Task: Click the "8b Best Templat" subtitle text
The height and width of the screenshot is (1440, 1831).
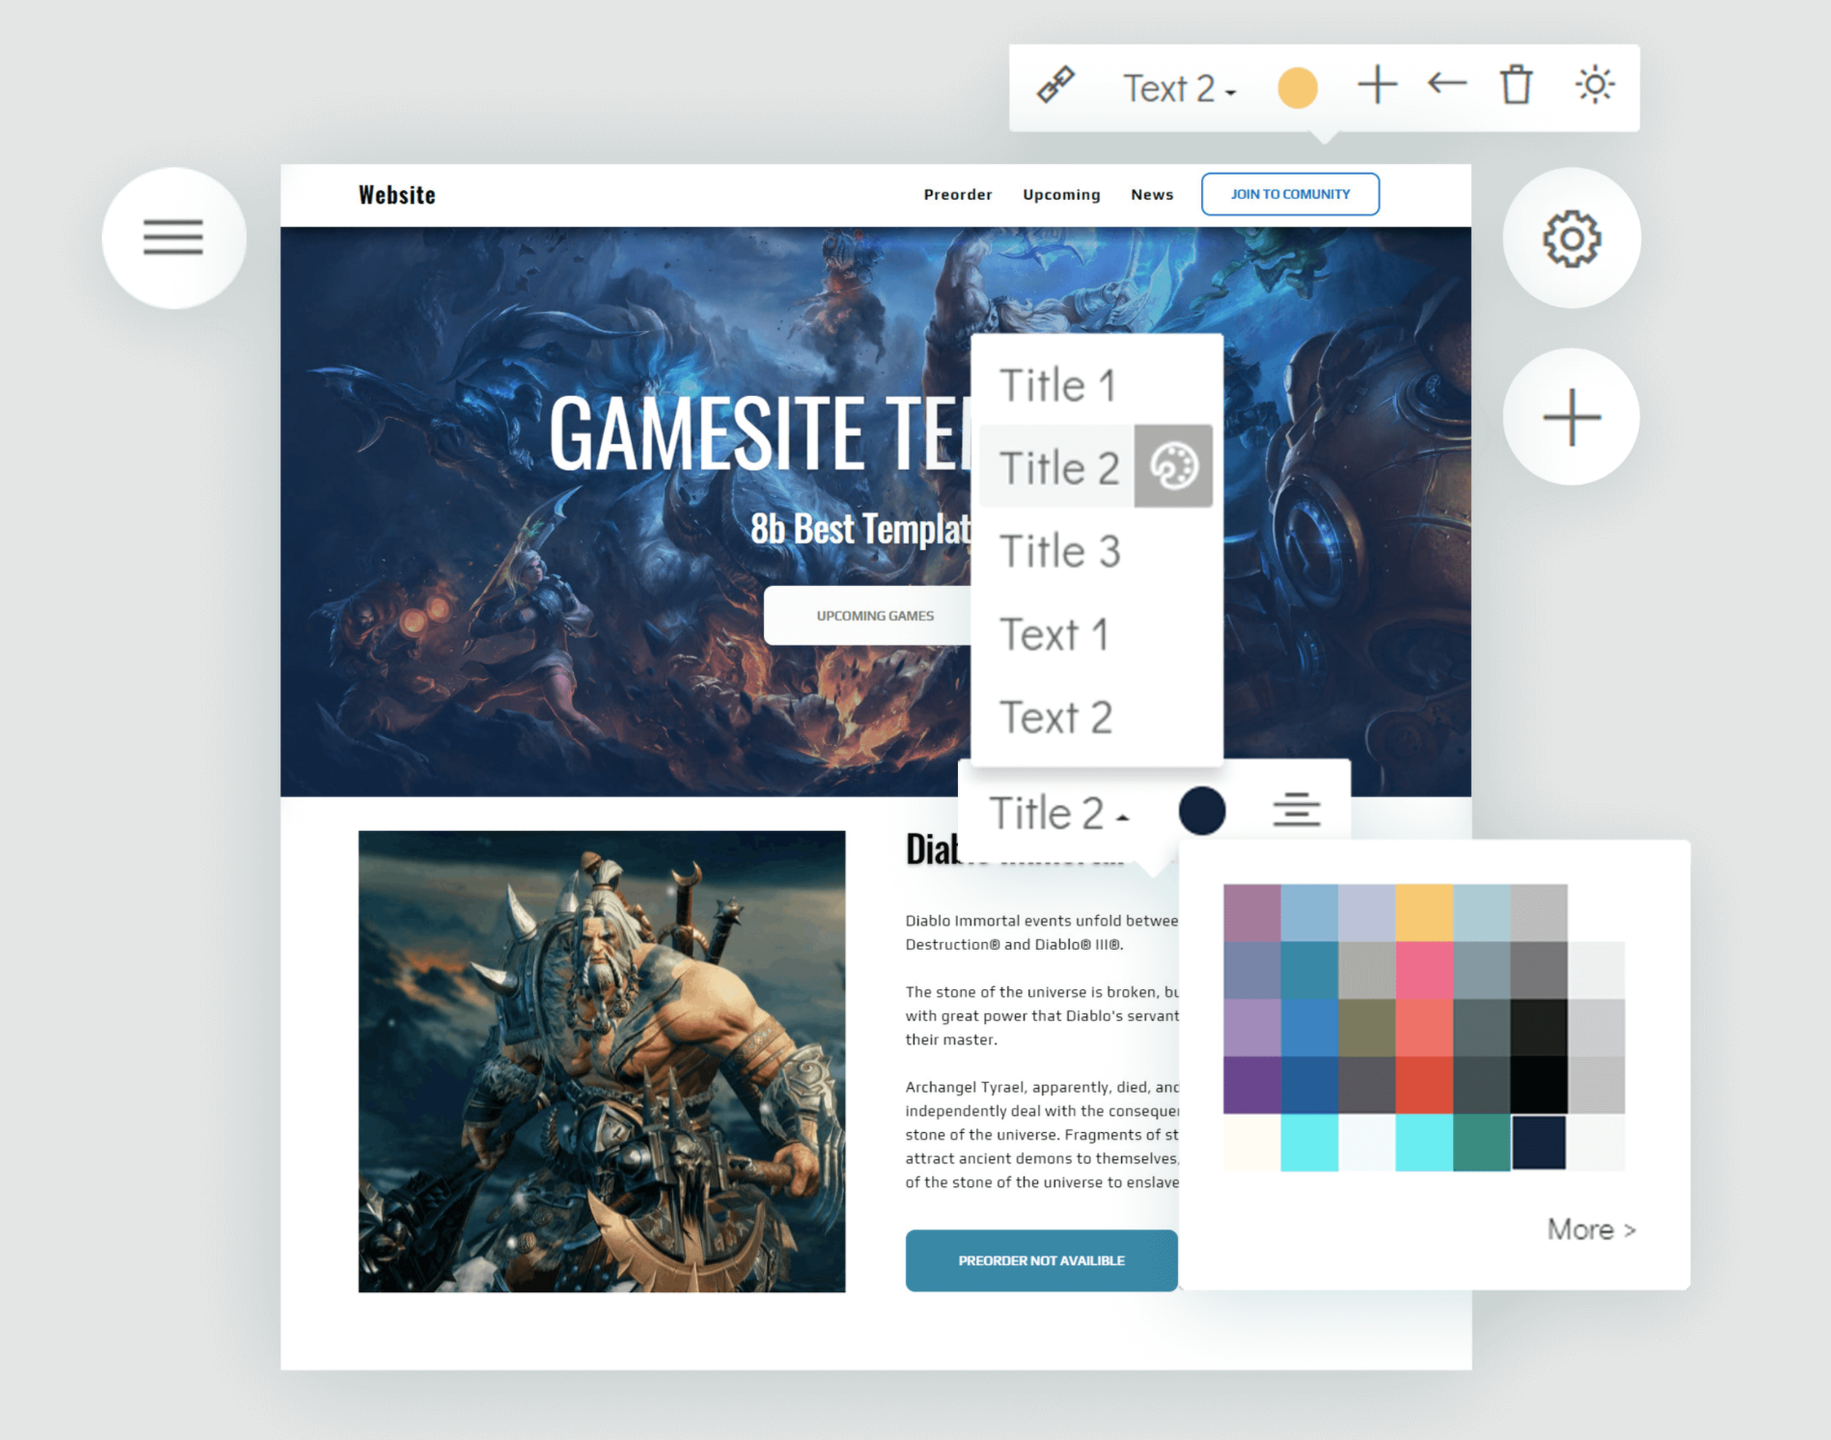Action: click(x=860, y=528)
